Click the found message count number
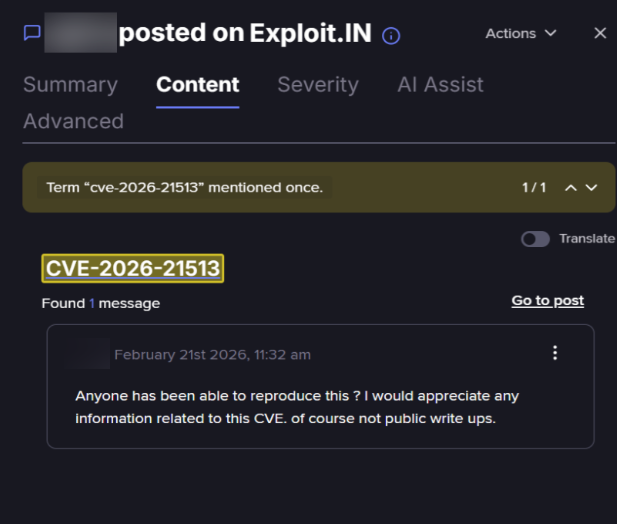 [92, 303]
